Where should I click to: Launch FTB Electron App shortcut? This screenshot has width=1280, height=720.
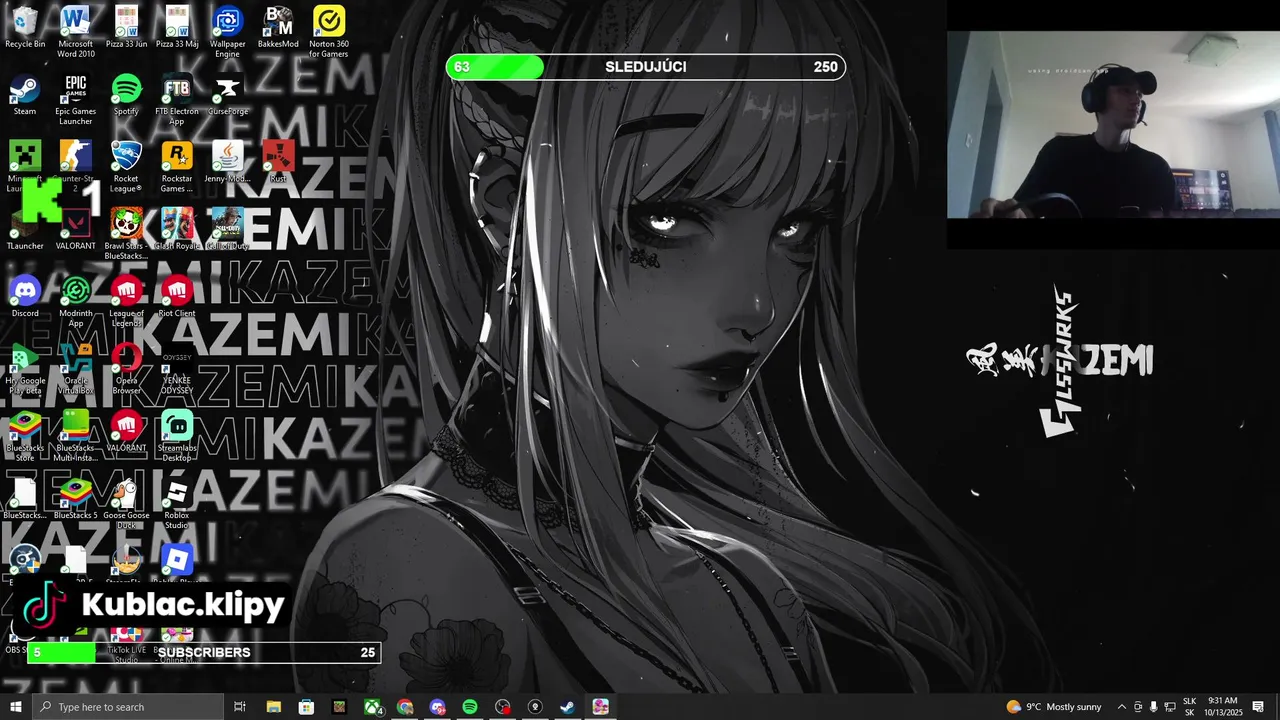coord(177,99)
